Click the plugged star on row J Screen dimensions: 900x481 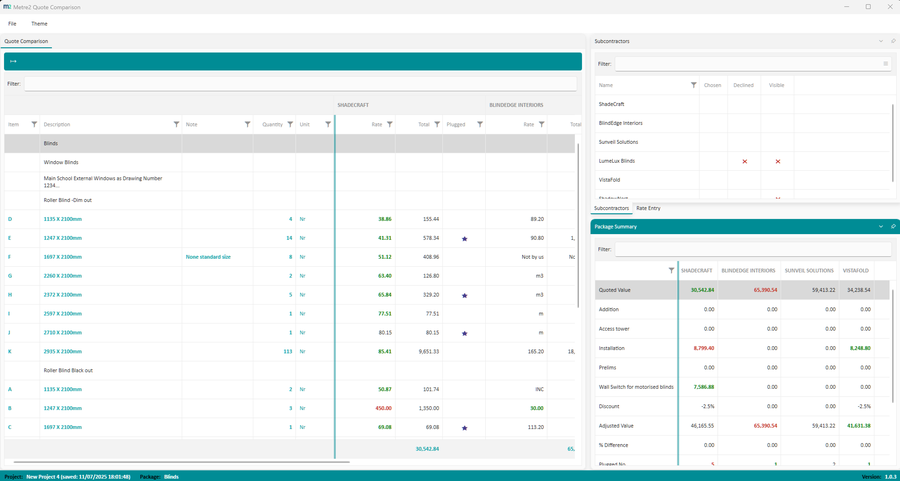[x=464, y=333]
